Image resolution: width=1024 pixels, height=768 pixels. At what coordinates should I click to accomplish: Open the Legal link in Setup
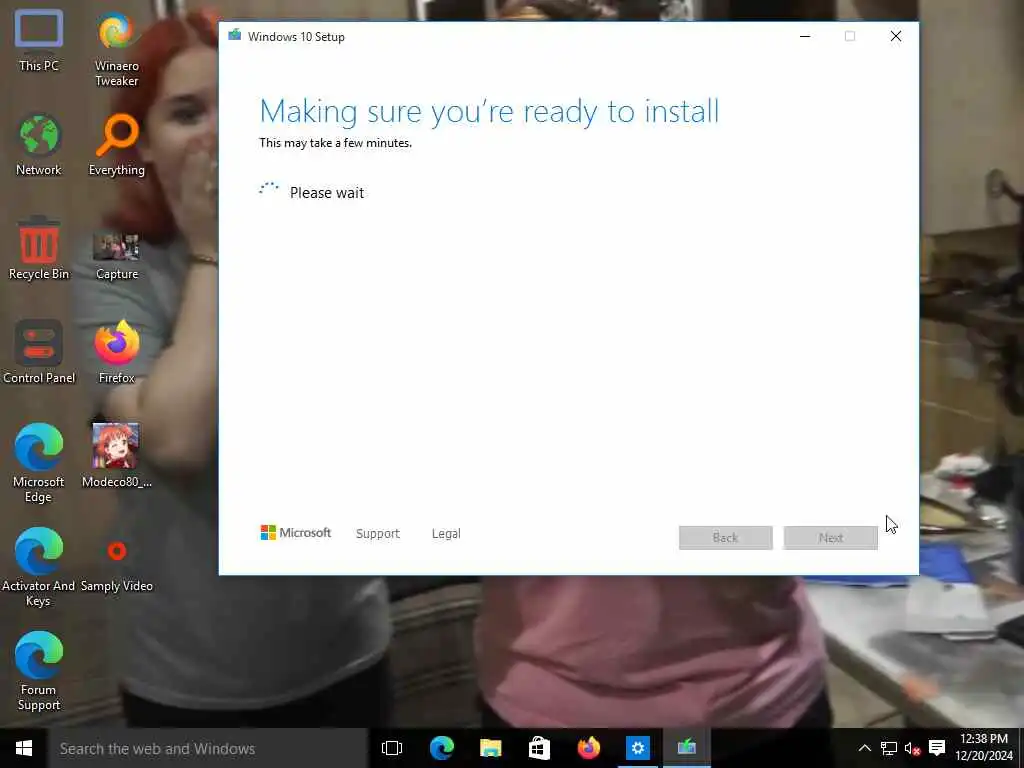pos(446,534)
